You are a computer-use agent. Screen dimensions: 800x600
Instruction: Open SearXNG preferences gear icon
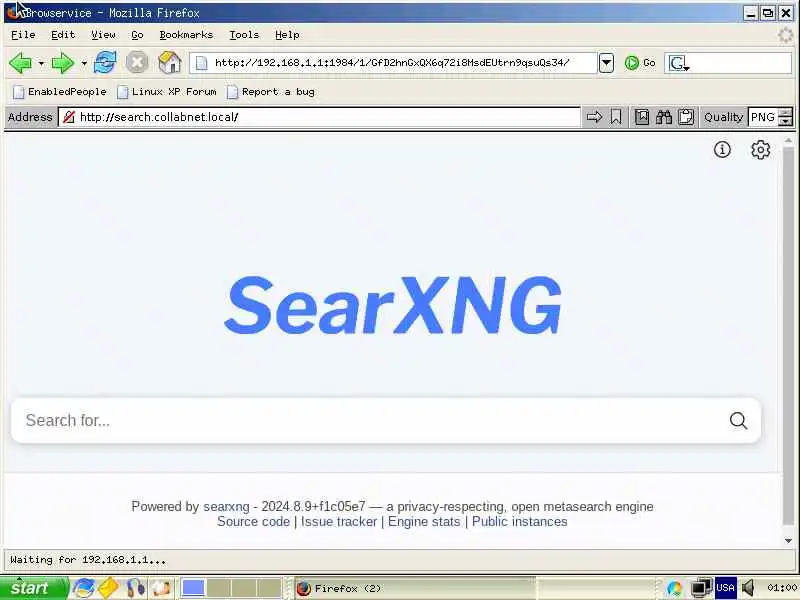click(760, 149)
